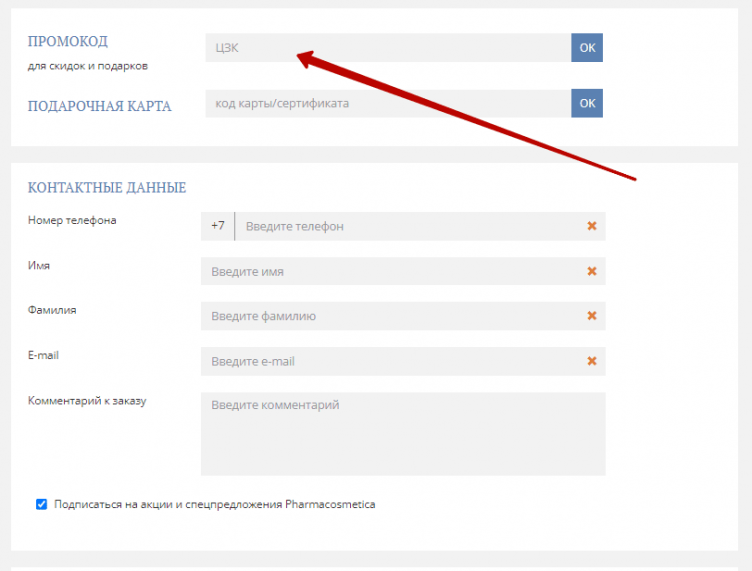Click the 'Комментарий к заказу' label
Image resolution: width=752 pixels, height=571 pixels.
(x=87, y=401)
